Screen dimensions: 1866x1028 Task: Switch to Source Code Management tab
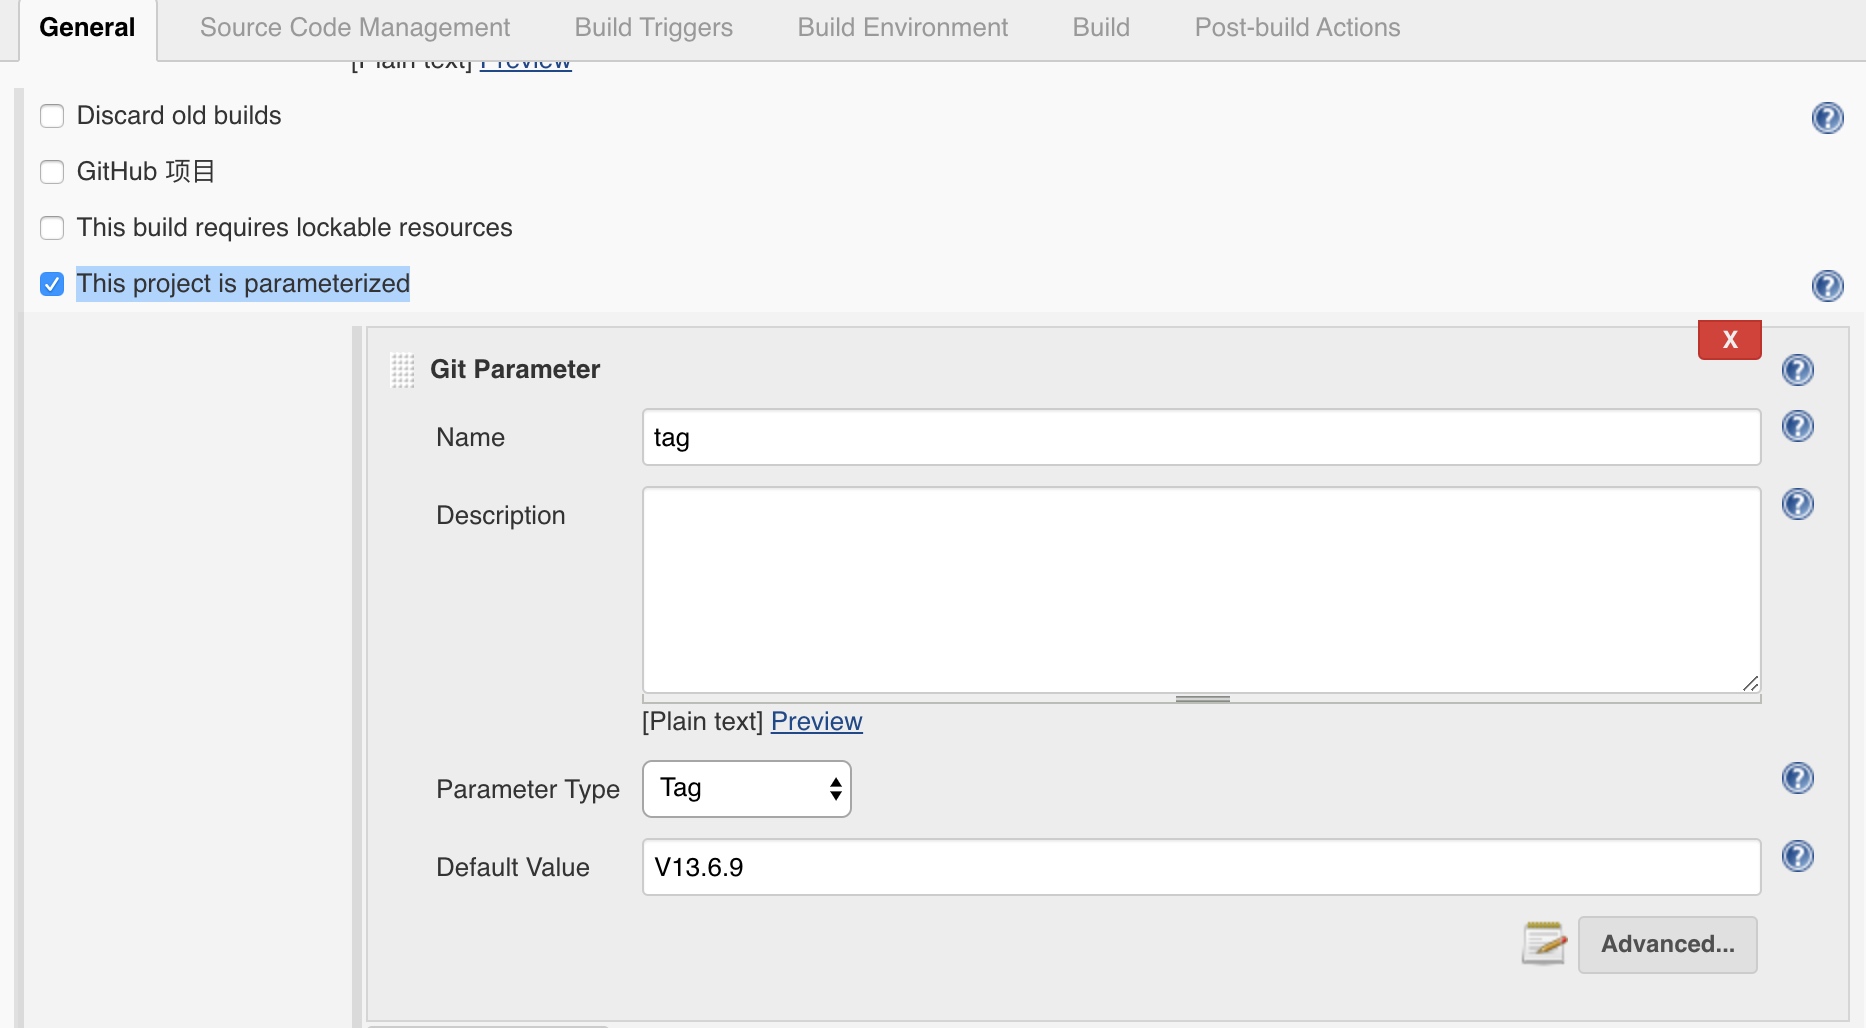pyautogui.click(x=355, y=28)
